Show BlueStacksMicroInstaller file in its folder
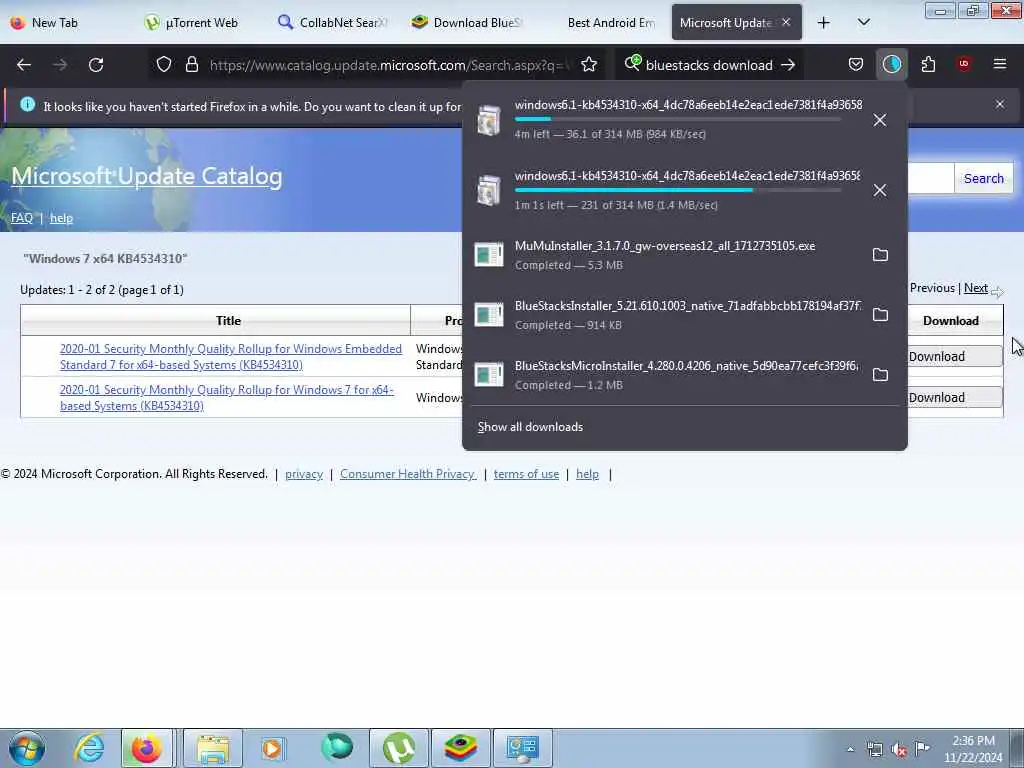 coord(880,375)
